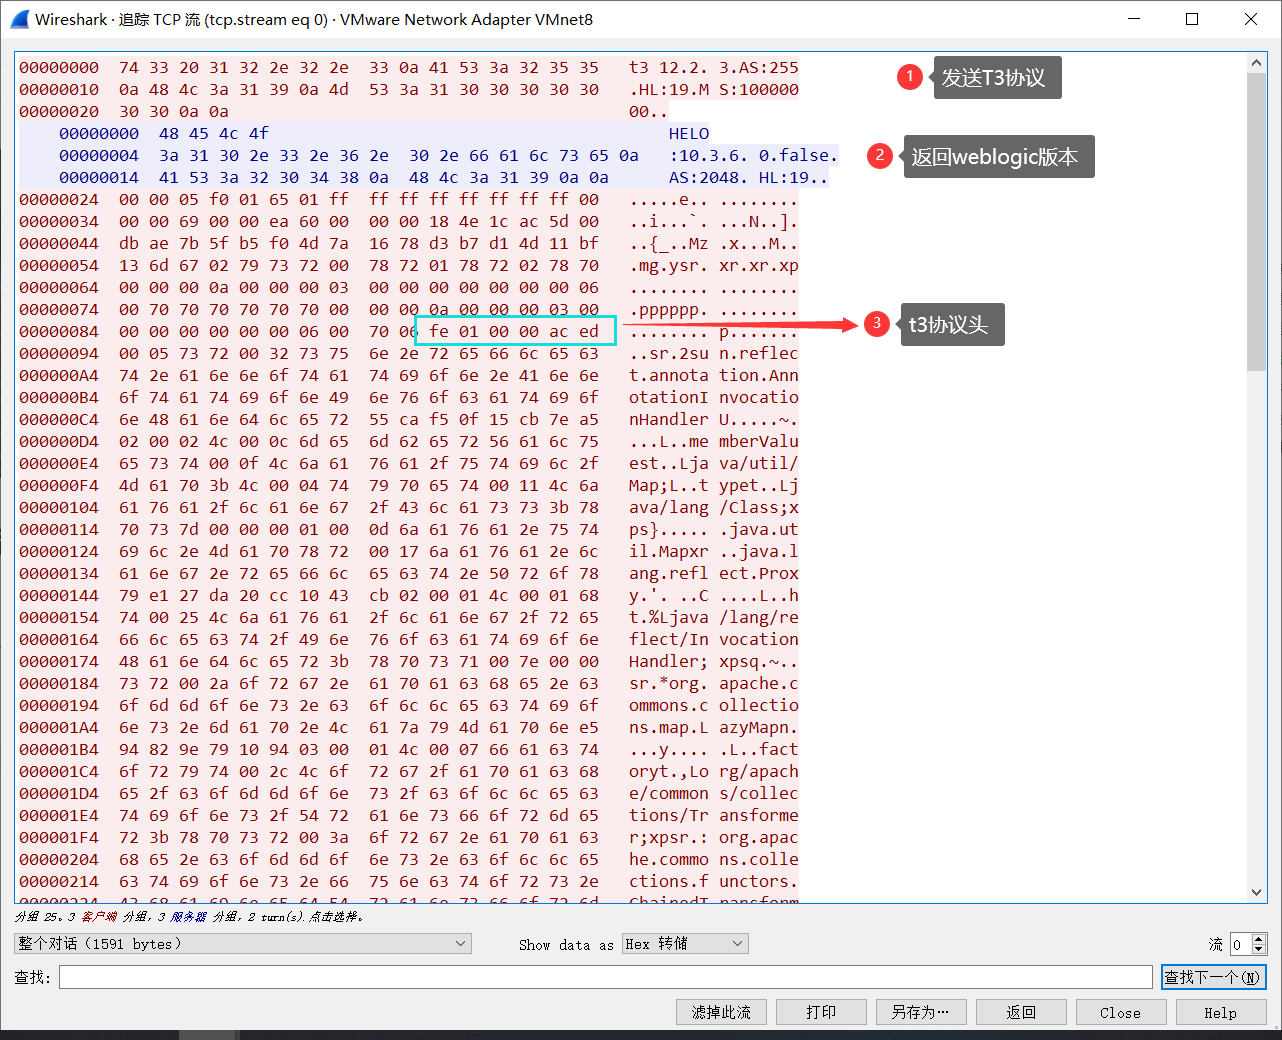The width and height of the screenshot is (1282, 1040).
Task: Click the hex row at offset 00000124
Action: point(409,552)
